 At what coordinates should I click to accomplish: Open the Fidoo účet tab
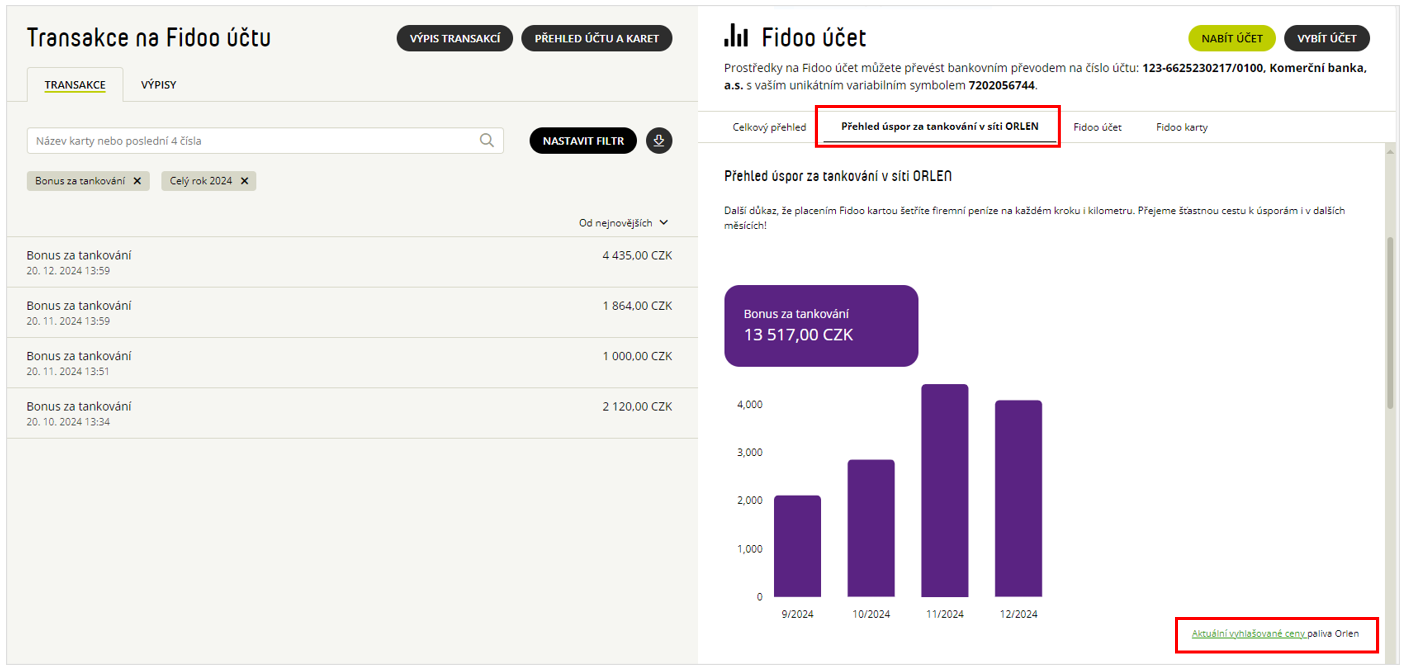pyautogui.click(x=1097, y=128)
